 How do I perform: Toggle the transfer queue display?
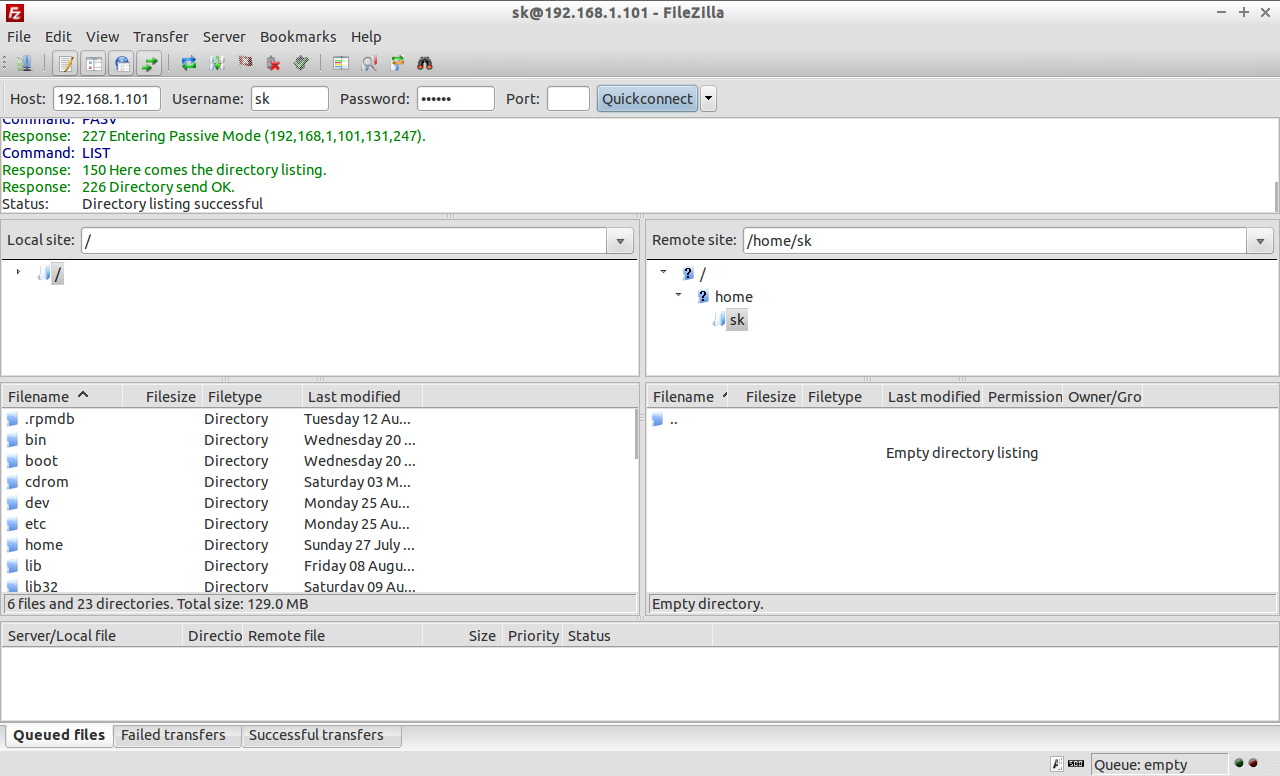pyautogui.click(x=150, y=63)
